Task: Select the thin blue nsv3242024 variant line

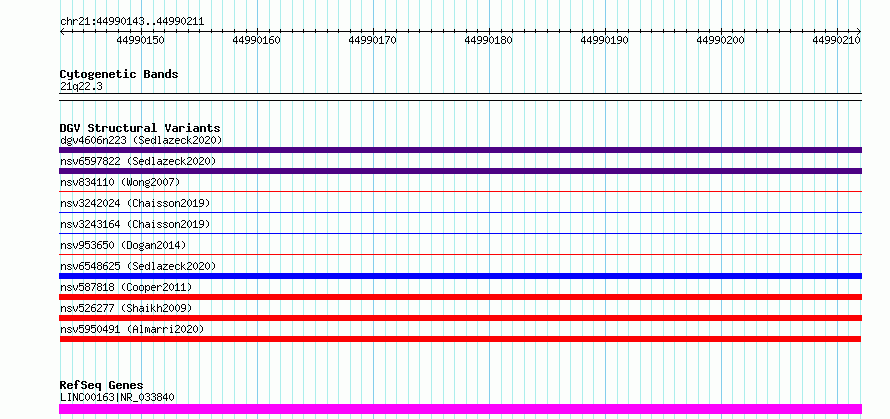Action: point(460,213)
